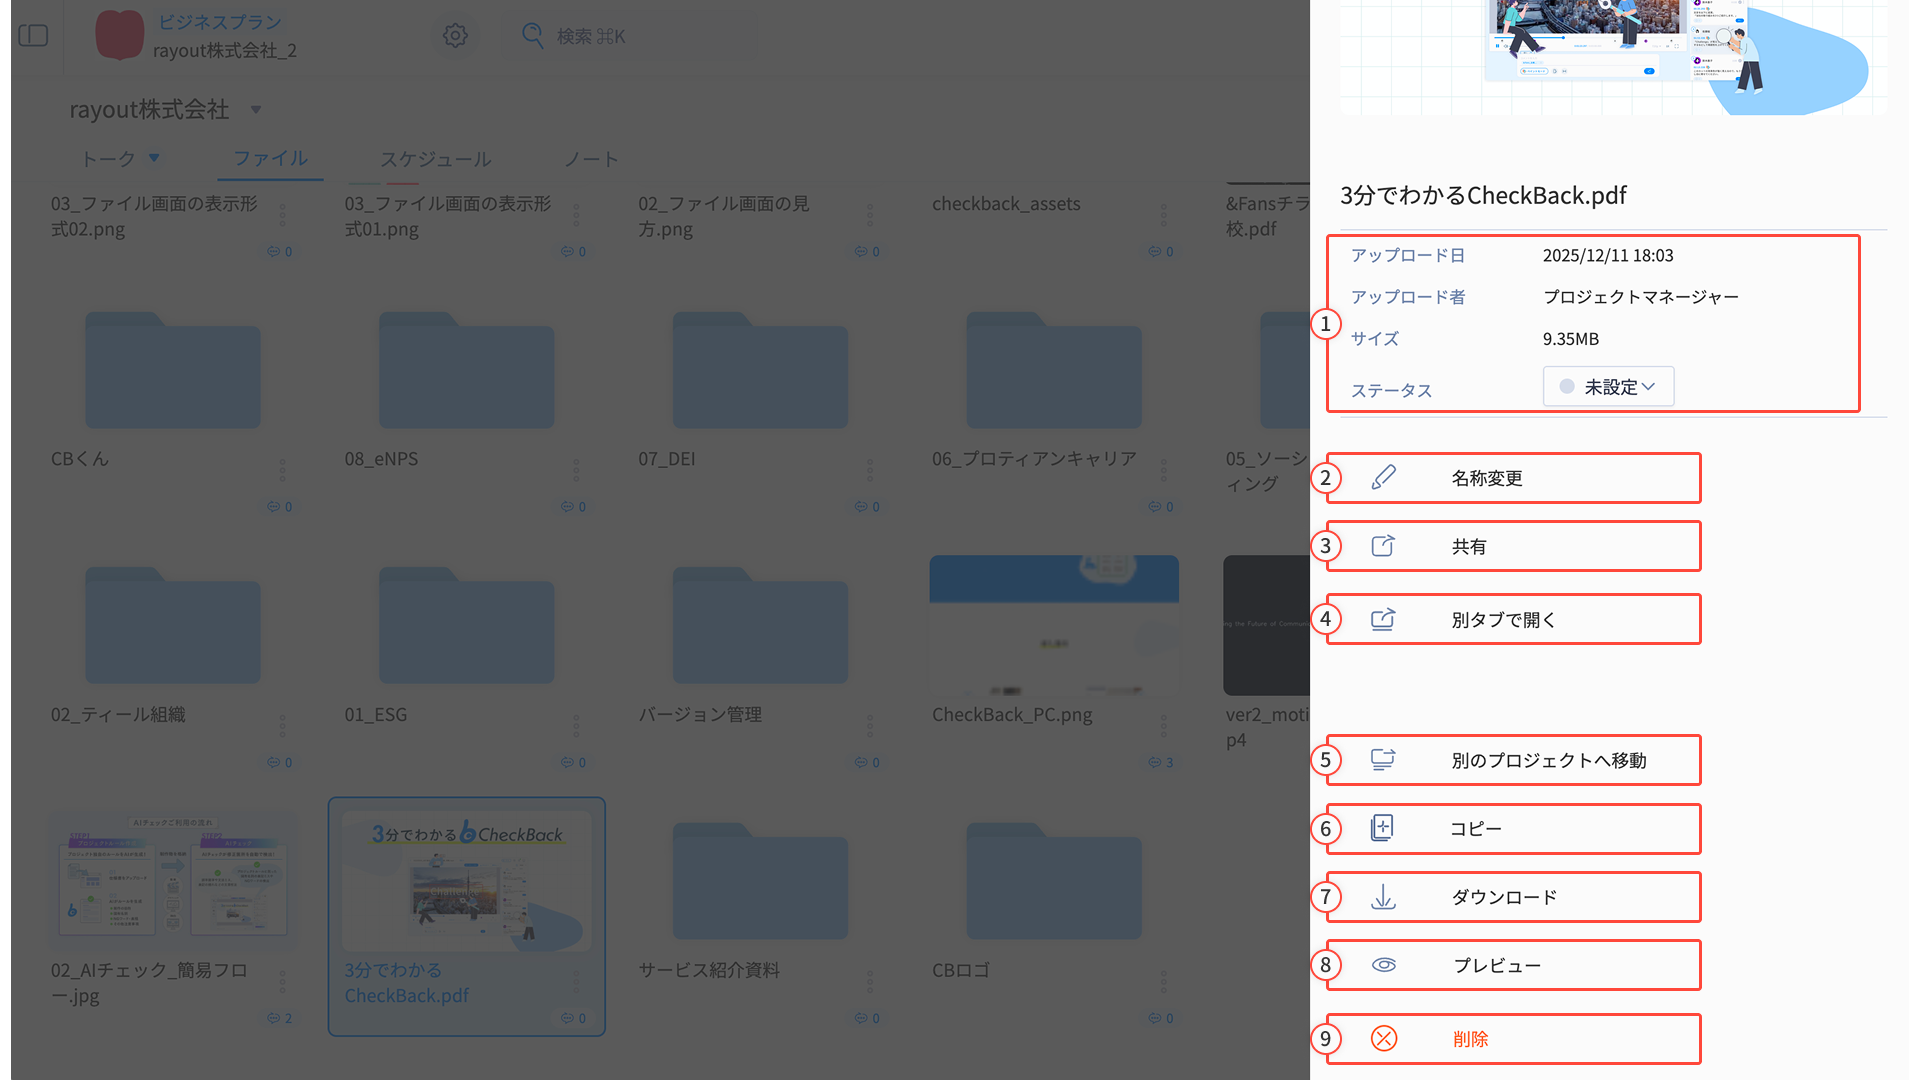Open the options menu for CheckBack_PC.png
This screenshot has width=1920, height=1080.
coord(1164,726)
